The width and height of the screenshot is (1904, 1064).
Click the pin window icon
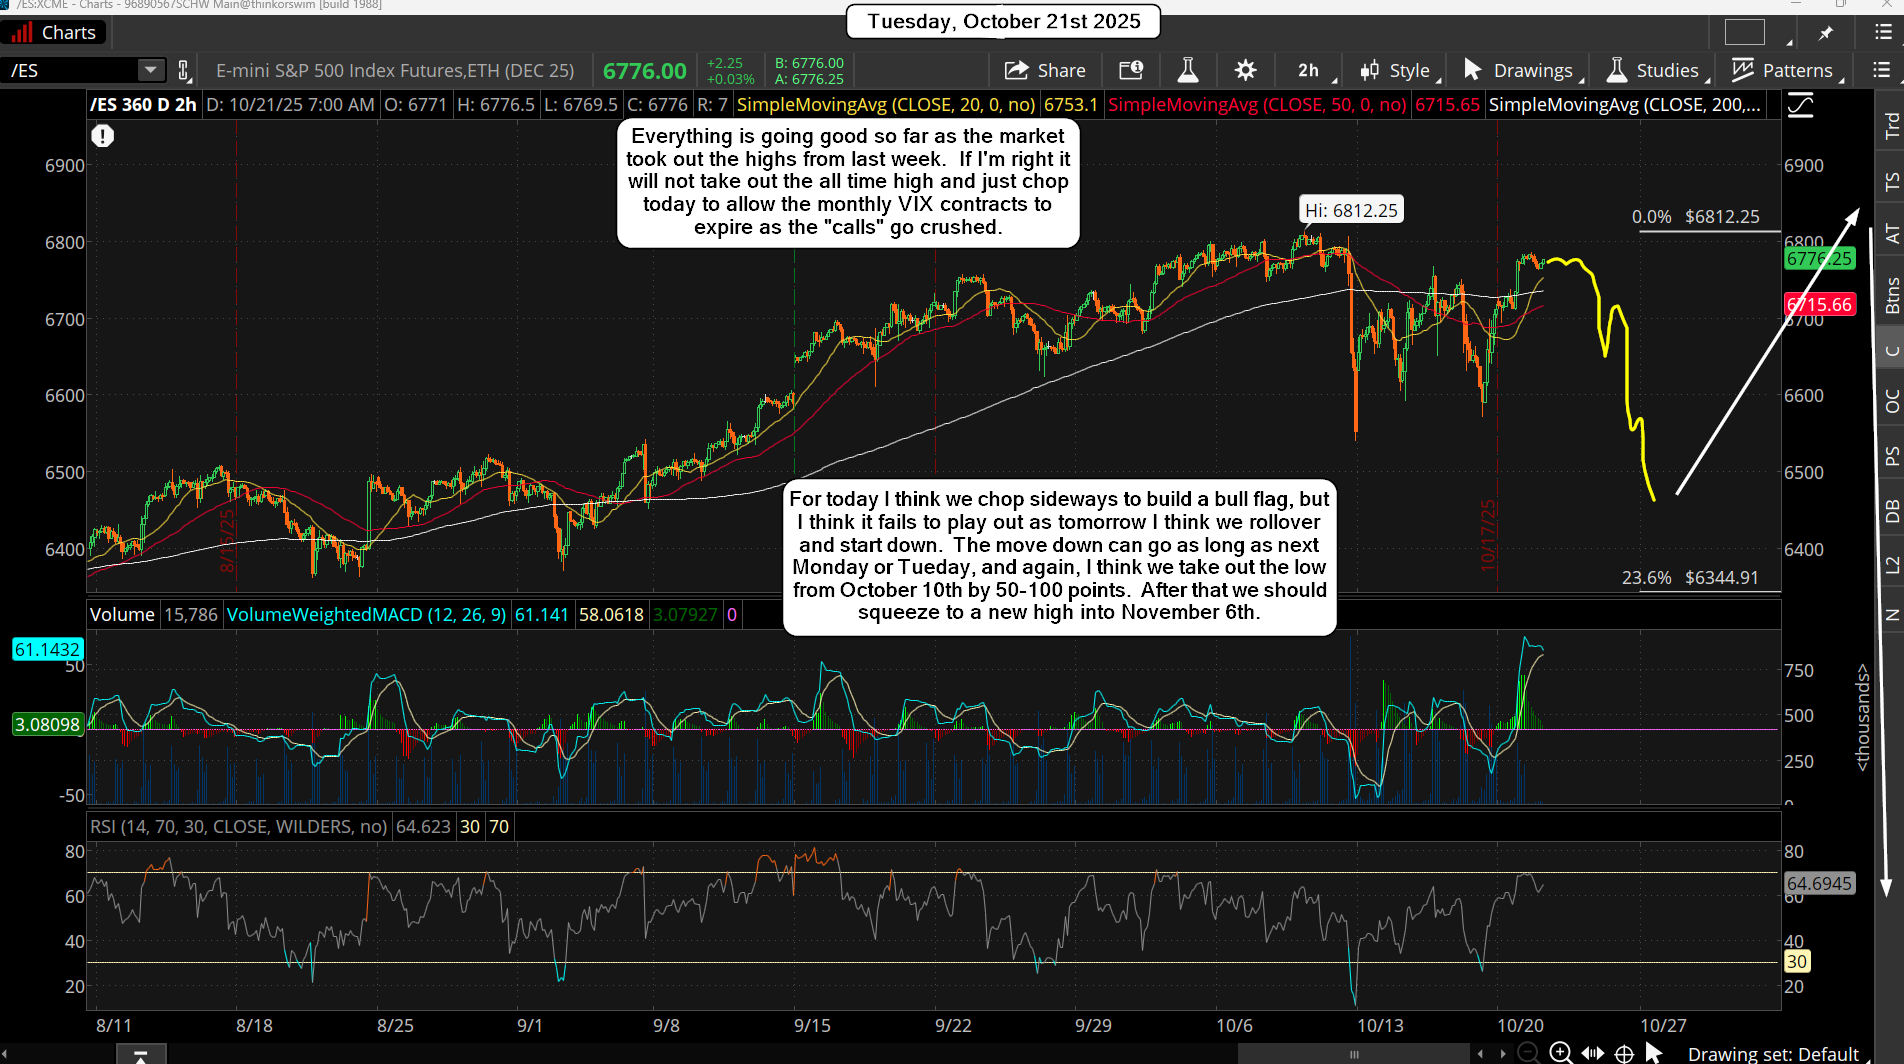1826,33
